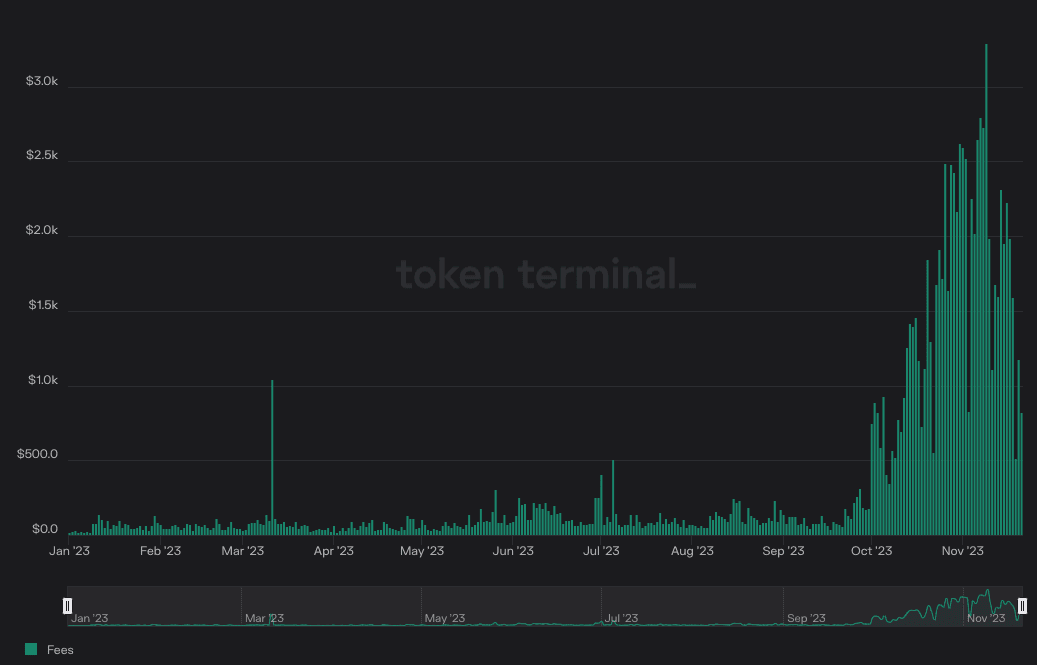Select the highest November bar above $3.0k
The width and height of the screenshot is (1037, 665).
986,290
